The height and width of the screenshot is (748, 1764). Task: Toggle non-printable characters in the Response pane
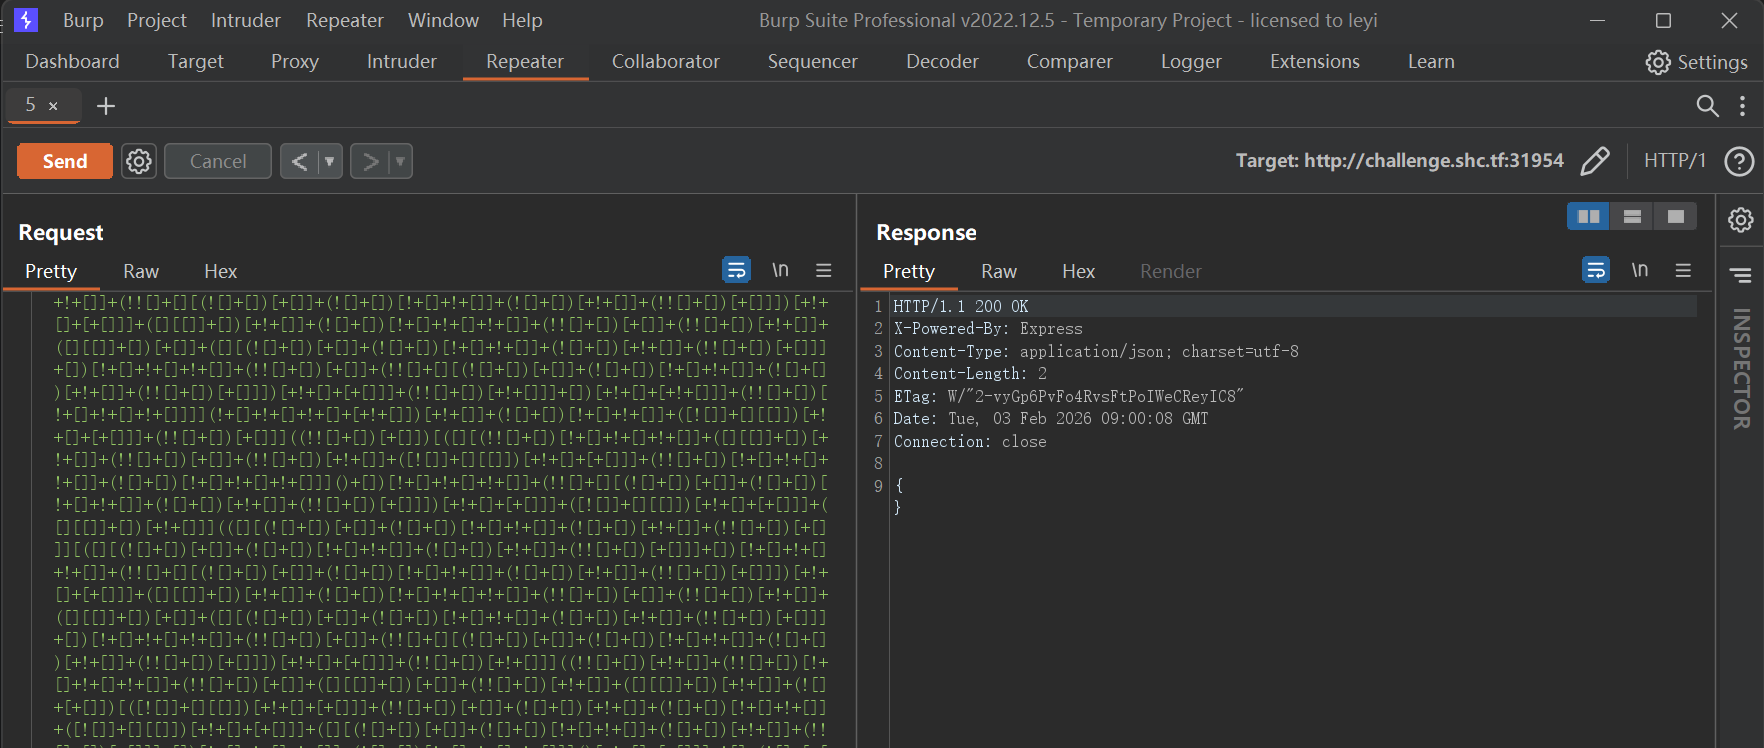point(1639,270)
